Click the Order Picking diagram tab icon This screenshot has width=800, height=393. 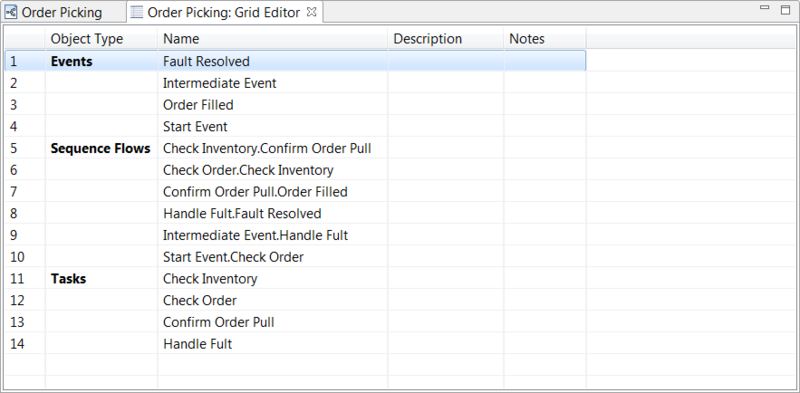point(11,12)
